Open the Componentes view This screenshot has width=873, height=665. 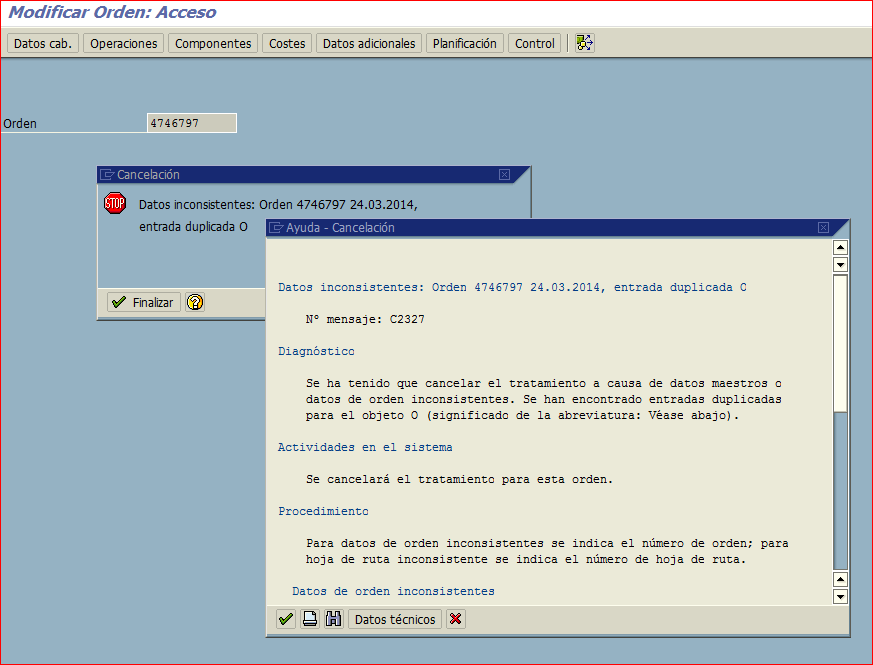pyautogui.click(x=212, y=43)
